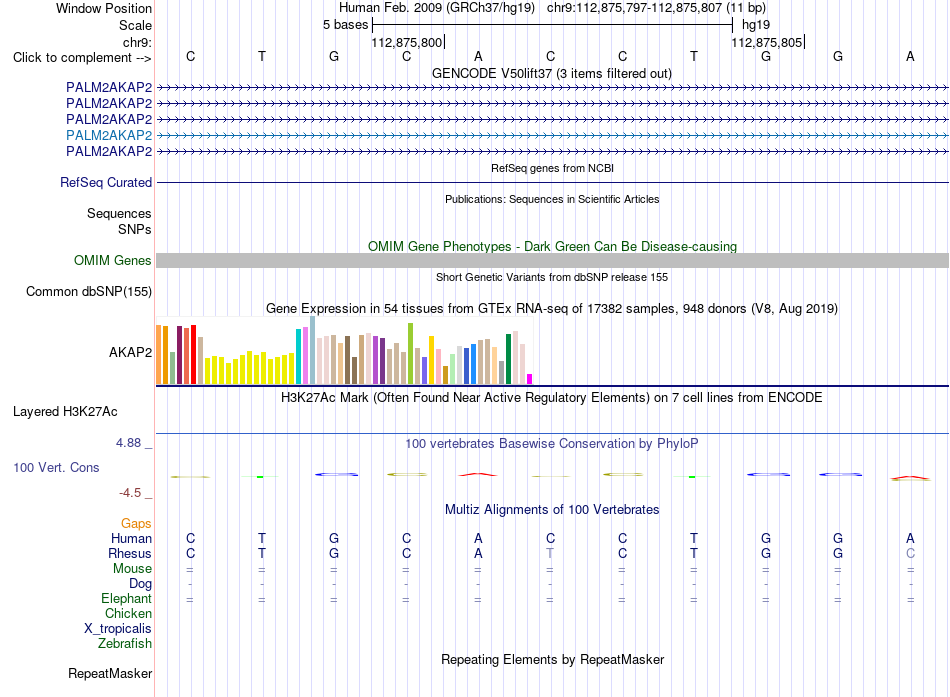
Task: Click the faded C in Rhesus row
Action: pyautogui.click(x=910, y=554)
